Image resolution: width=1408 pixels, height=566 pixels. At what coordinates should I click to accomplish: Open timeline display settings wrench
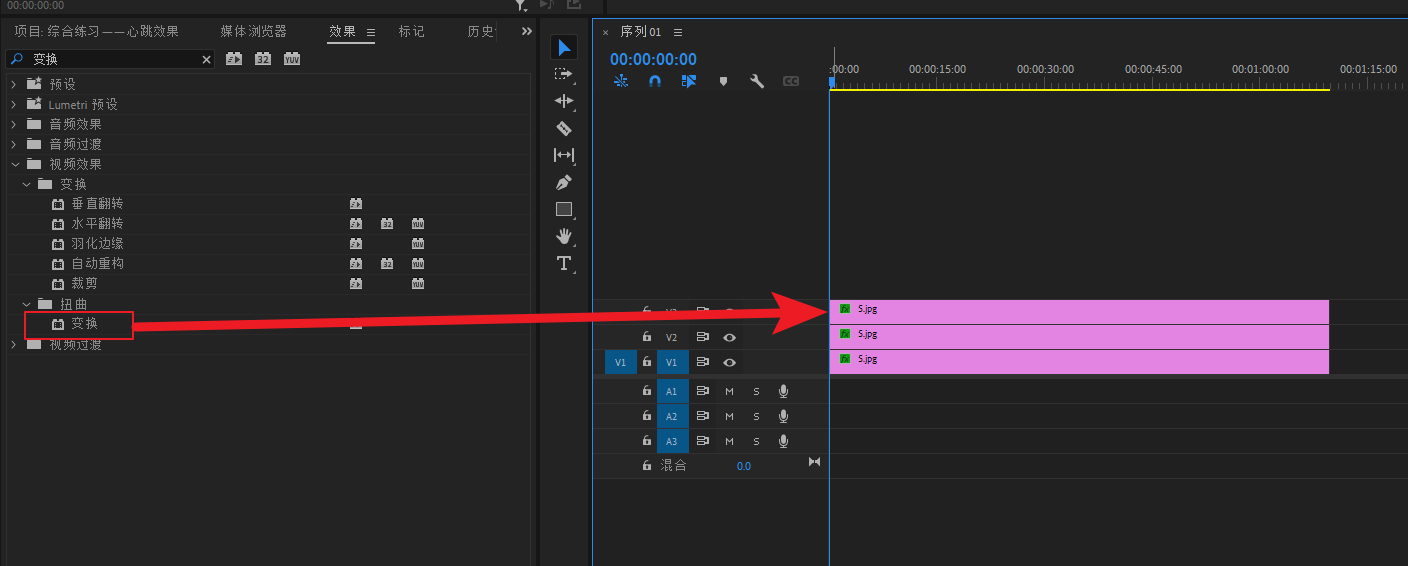pos(757,81)
